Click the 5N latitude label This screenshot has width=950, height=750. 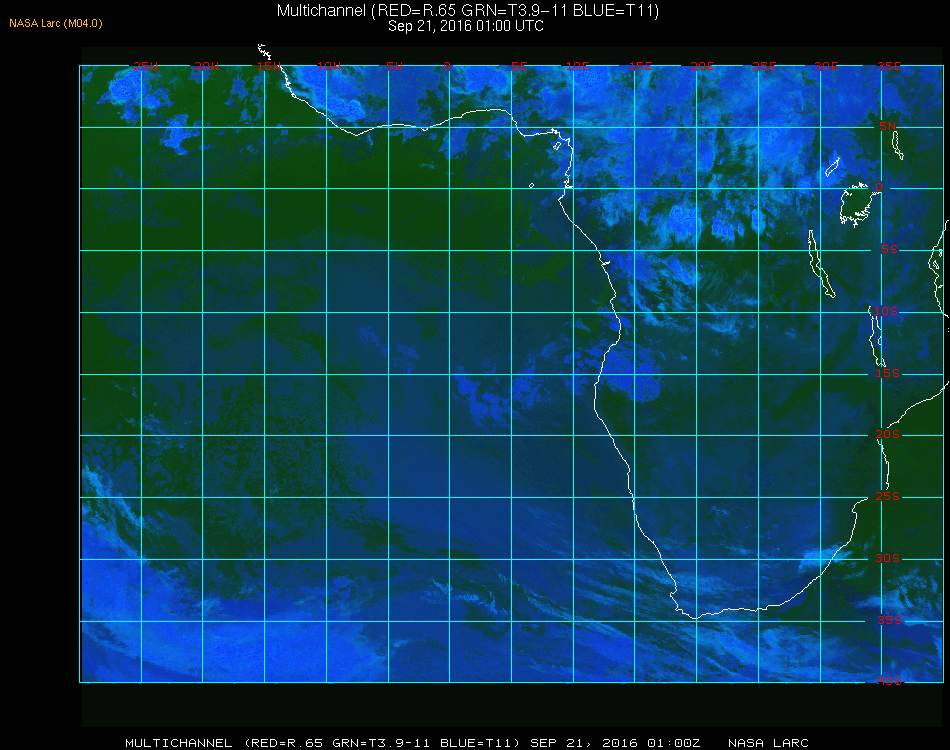pos(888,126)
